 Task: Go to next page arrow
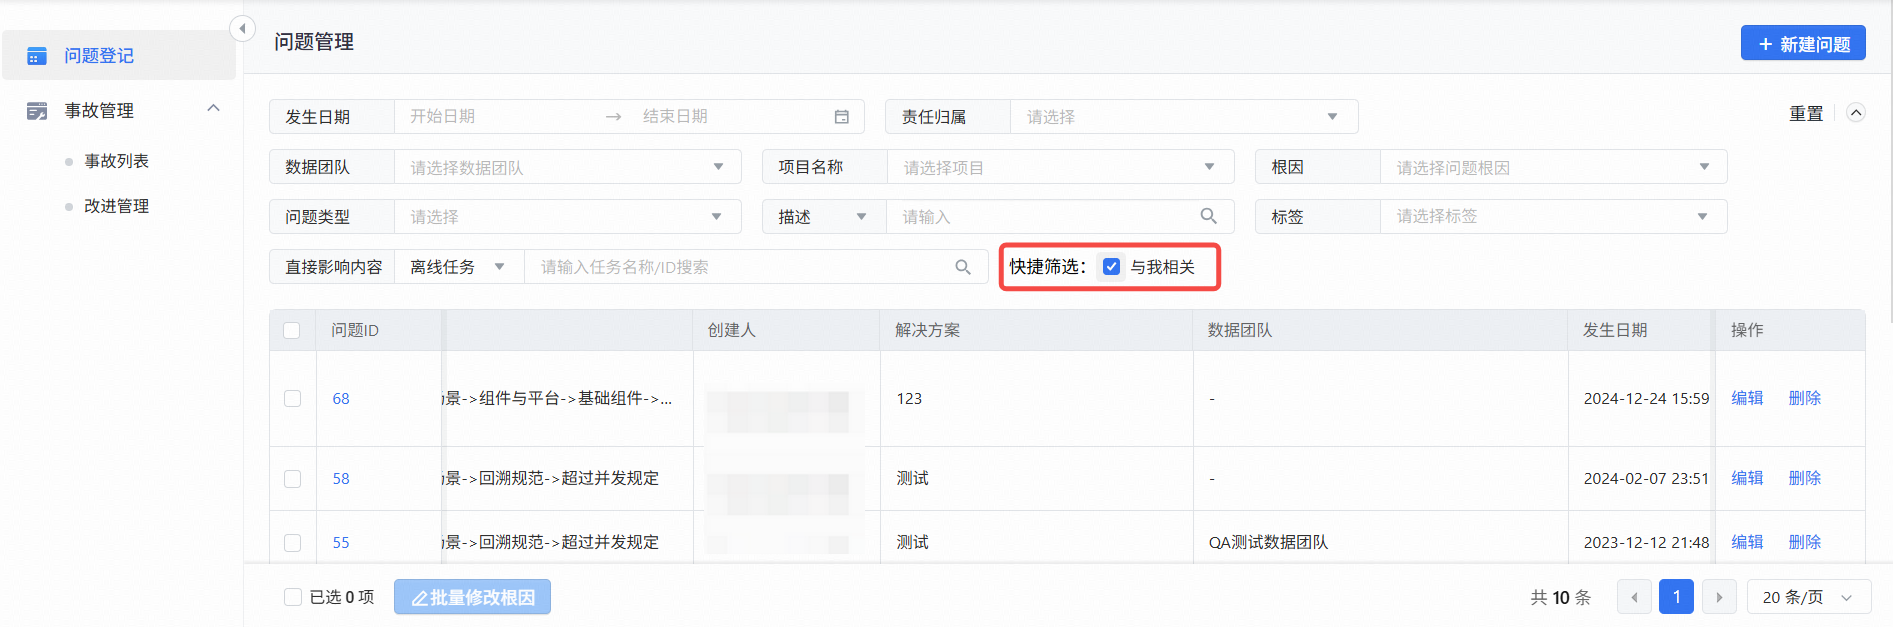[x=1719, y=597]
